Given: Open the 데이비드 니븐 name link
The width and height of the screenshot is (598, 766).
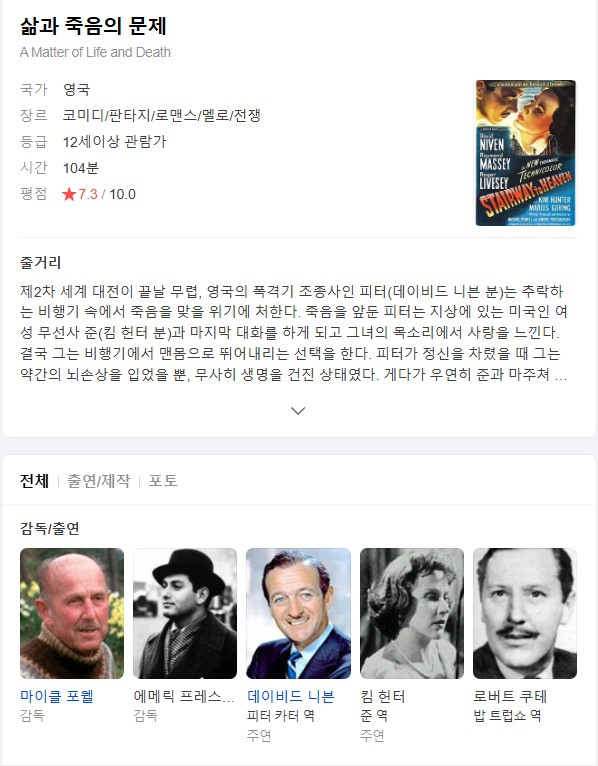Looking at the screenshot, I should click(291, 696).
